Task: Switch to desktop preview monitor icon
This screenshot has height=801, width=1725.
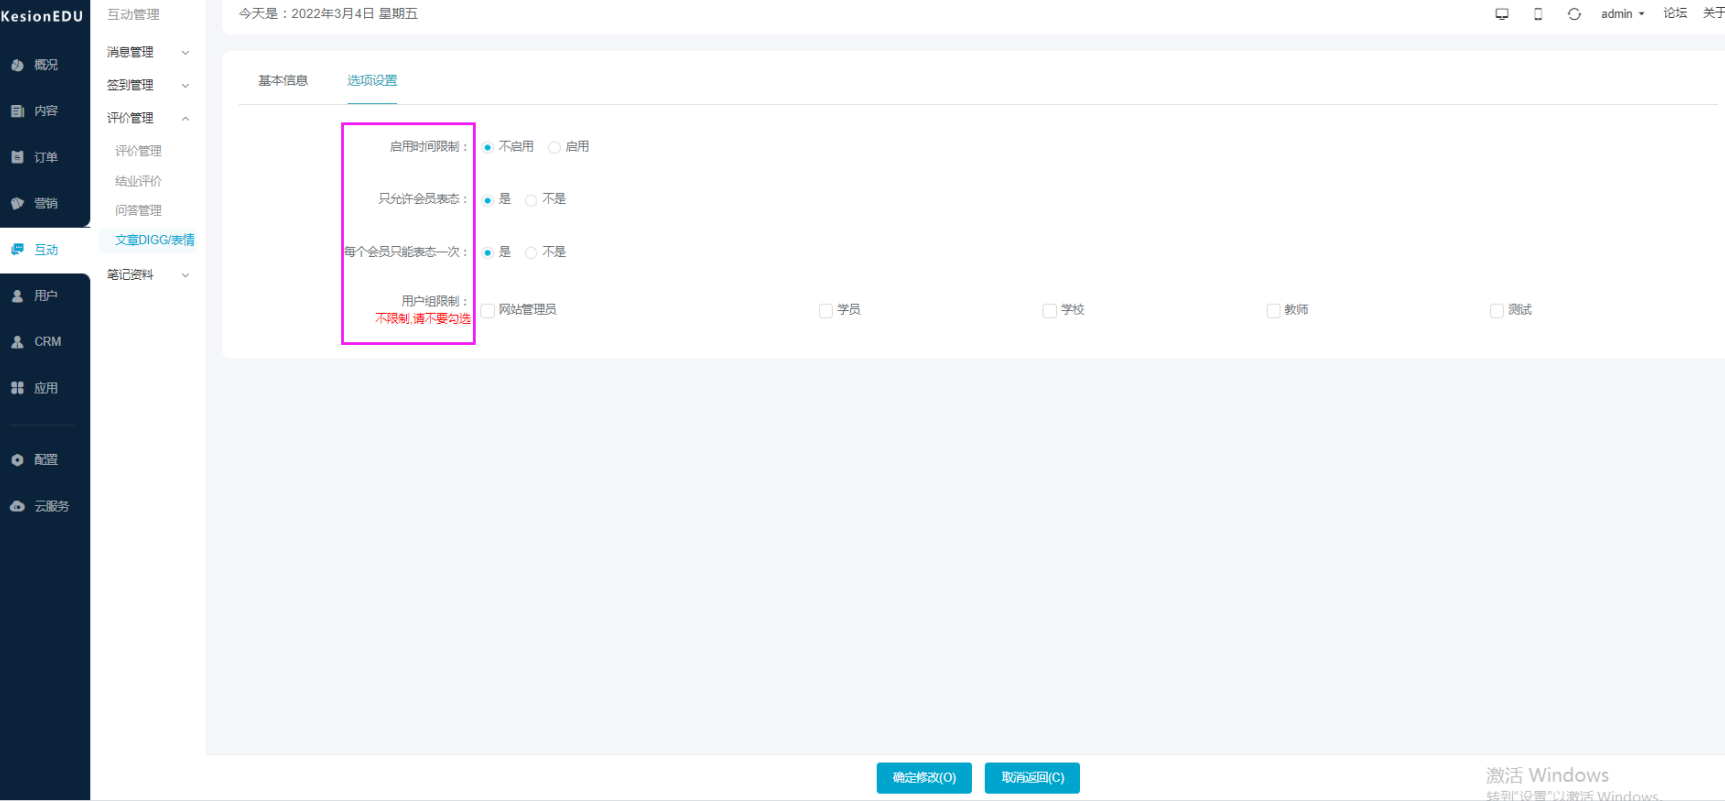Action: tap(1502, 14)
